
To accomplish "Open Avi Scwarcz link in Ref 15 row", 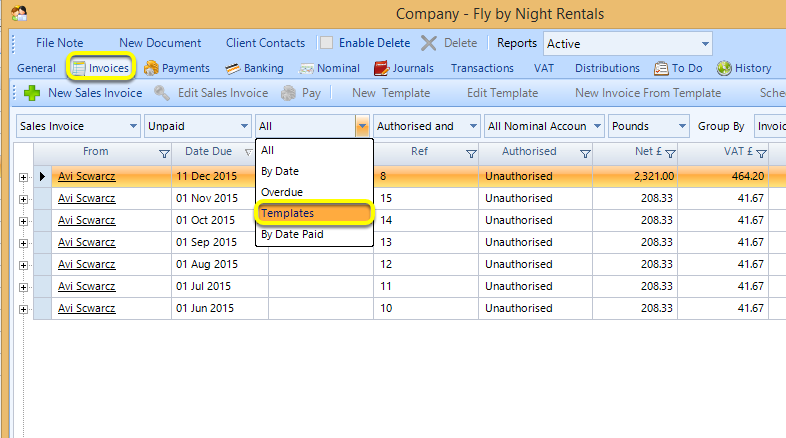I will [x=87, y=198].
